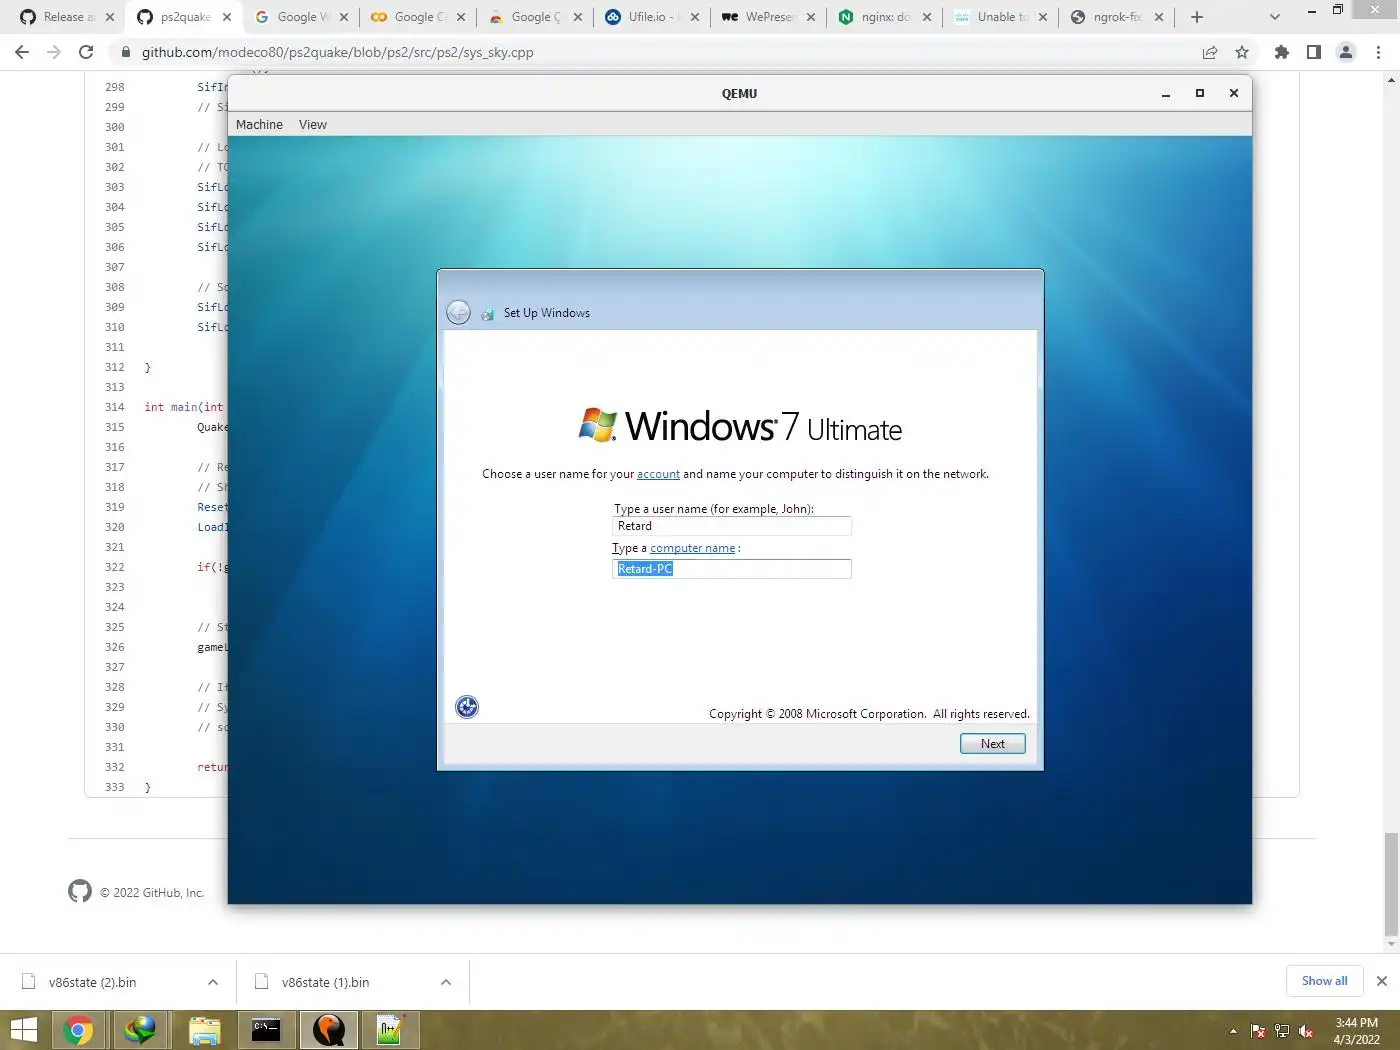The height and width of the screenshot is (1050, 1400).
Task: Open the Chrome extensions puzzle icon
Action: 1282,52
